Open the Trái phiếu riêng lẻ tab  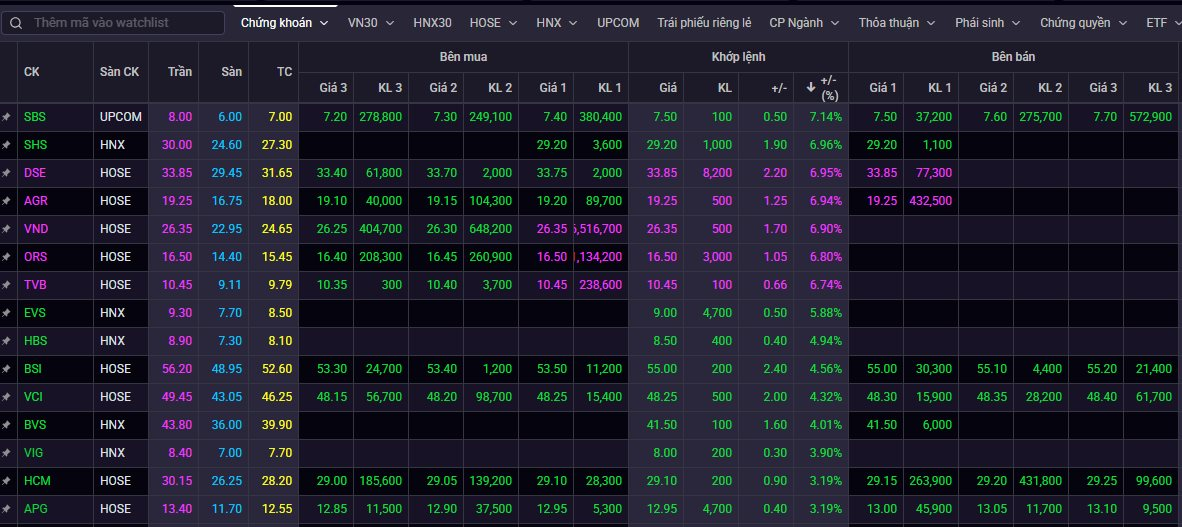coord(704,22)
